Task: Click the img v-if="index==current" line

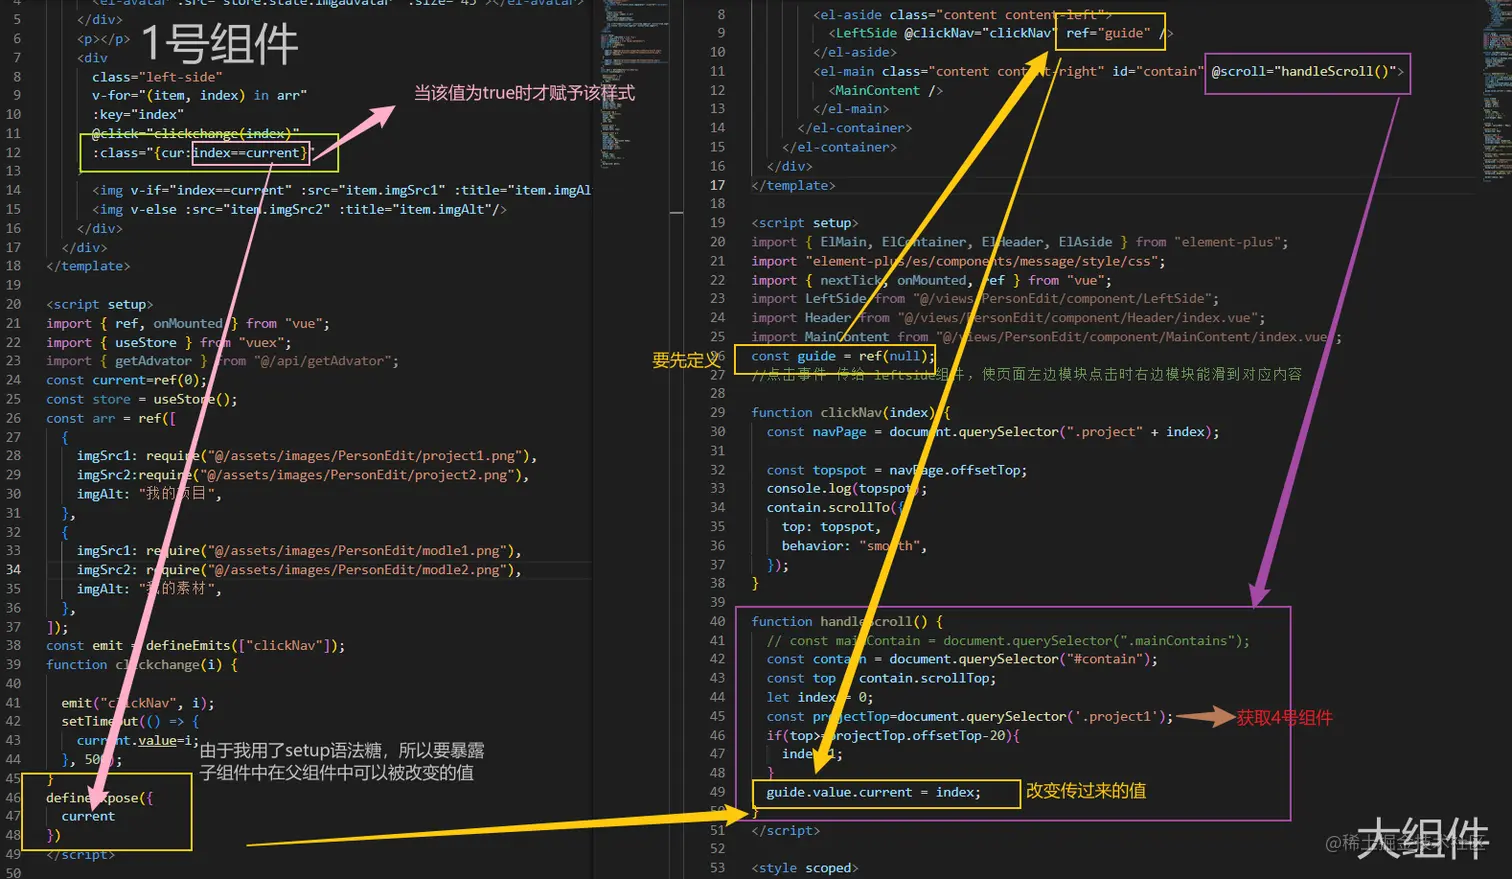Action: pos(342,190)
